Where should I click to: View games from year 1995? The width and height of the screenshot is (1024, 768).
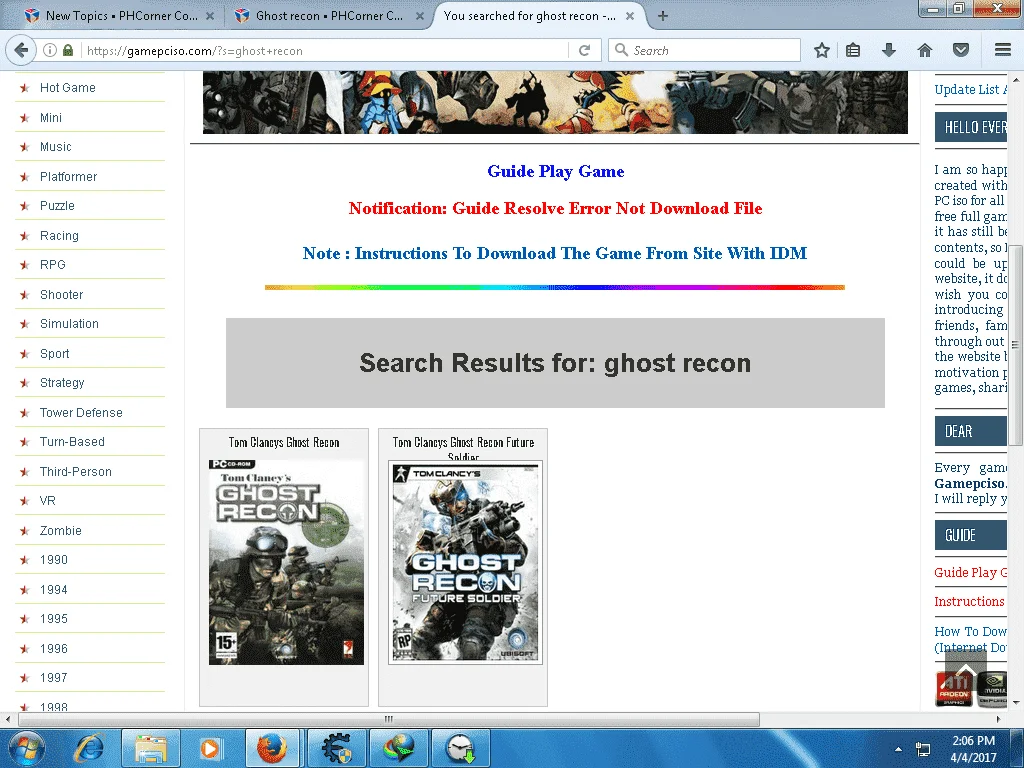(x=54, y=618)
